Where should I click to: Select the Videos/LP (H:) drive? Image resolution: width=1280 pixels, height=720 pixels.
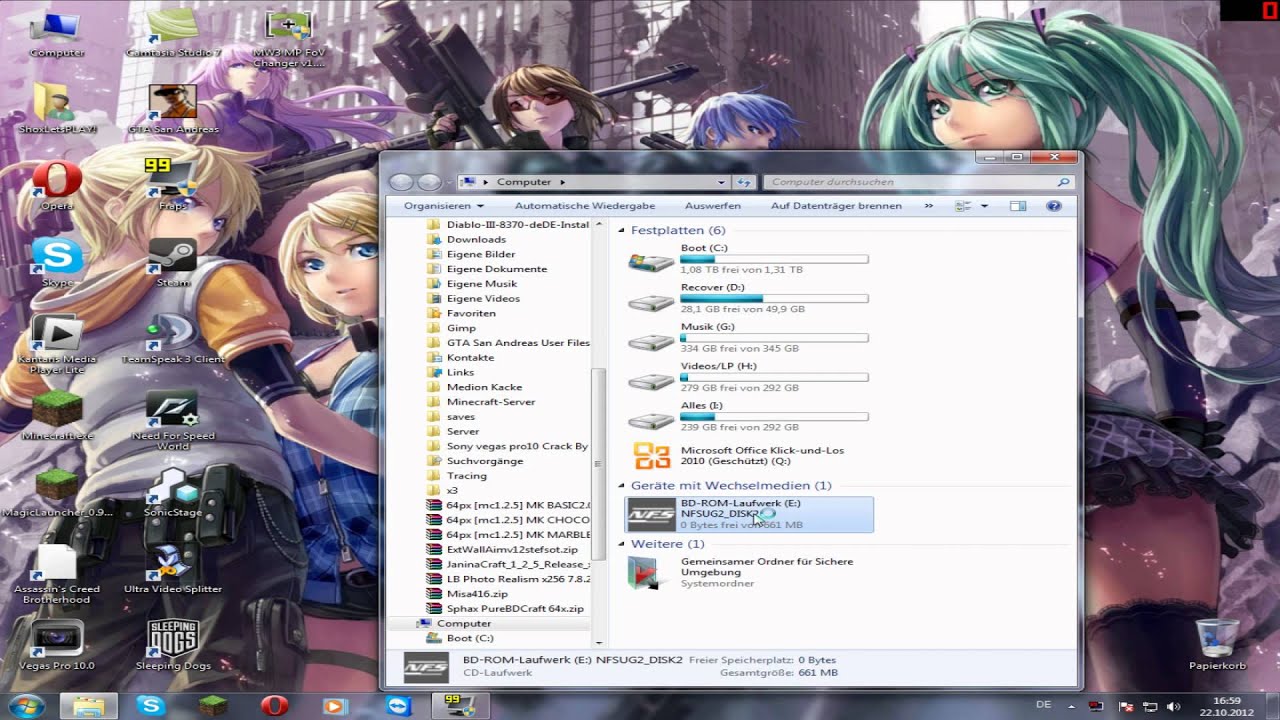point(748,377)
